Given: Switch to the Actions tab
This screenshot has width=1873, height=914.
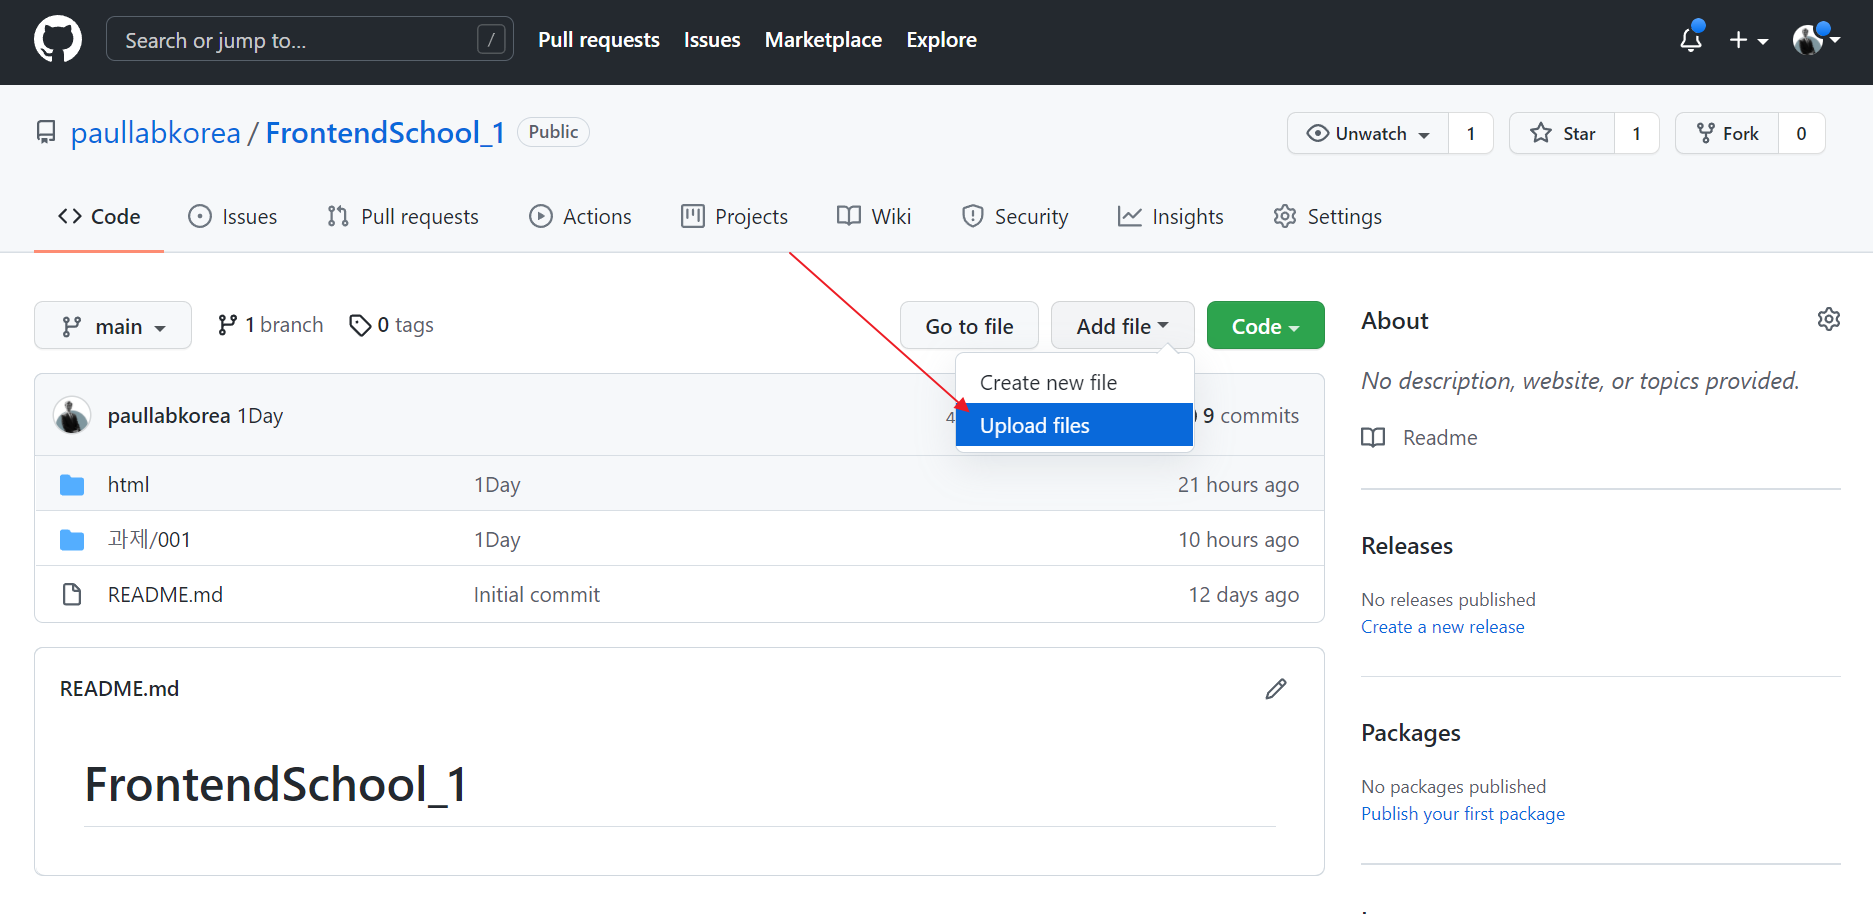Looking at the screenshot, I should point(580,217).
